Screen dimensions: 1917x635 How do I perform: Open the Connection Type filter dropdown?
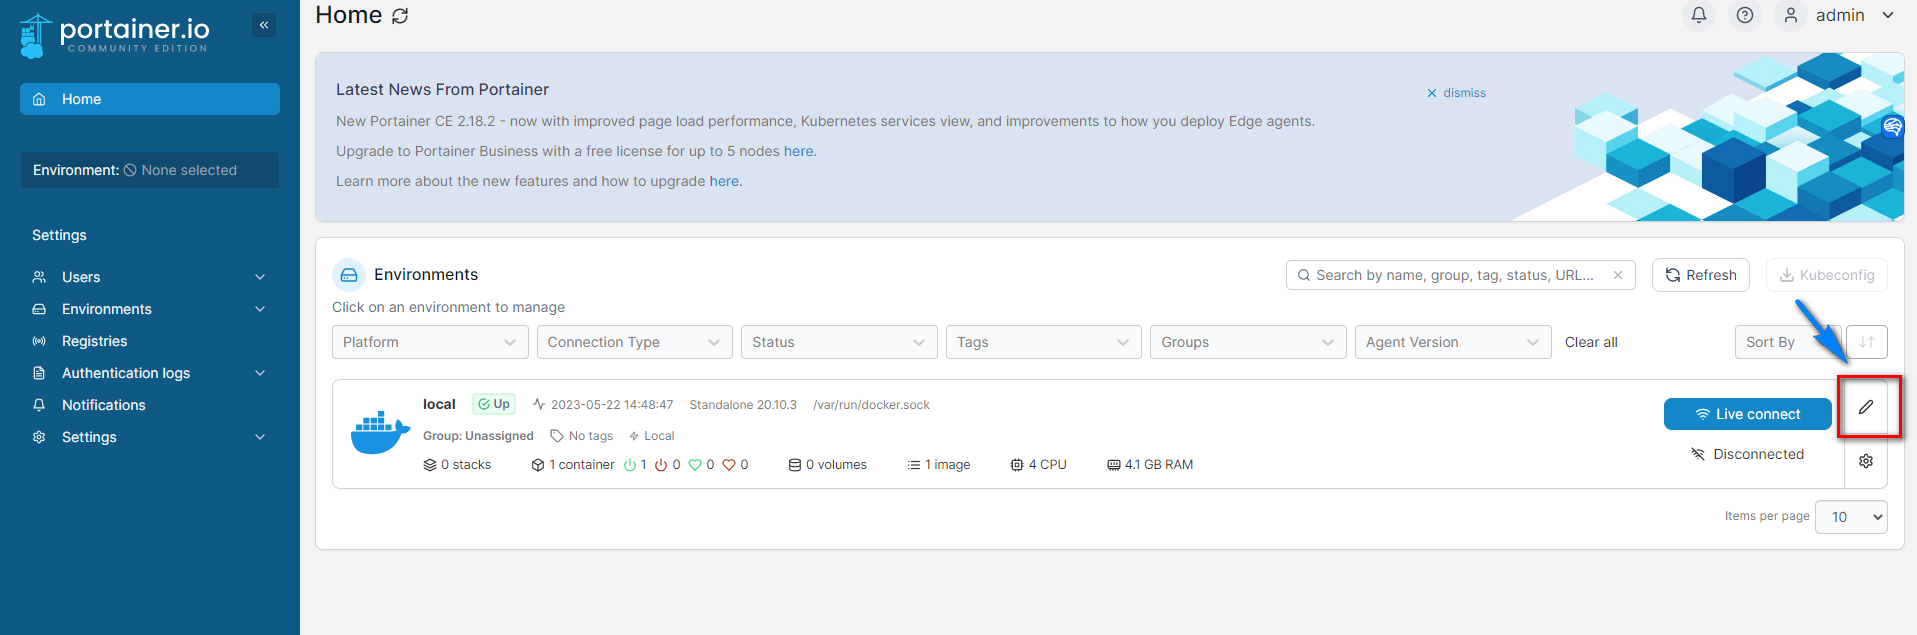634,342
